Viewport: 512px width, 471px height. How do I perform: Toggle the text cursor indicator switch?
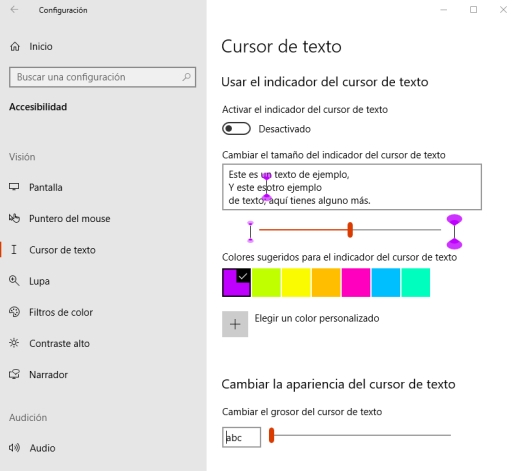(x=236, y=129)
